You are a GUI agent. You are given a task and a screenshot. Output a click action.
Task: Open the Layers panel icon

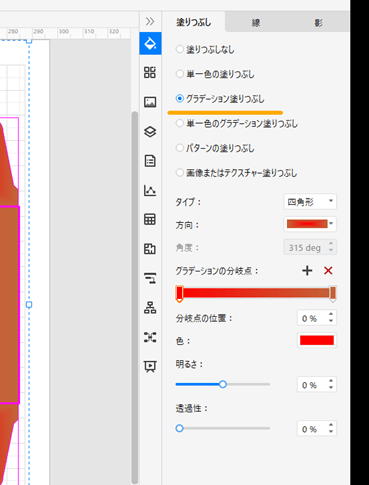(150, 131)
